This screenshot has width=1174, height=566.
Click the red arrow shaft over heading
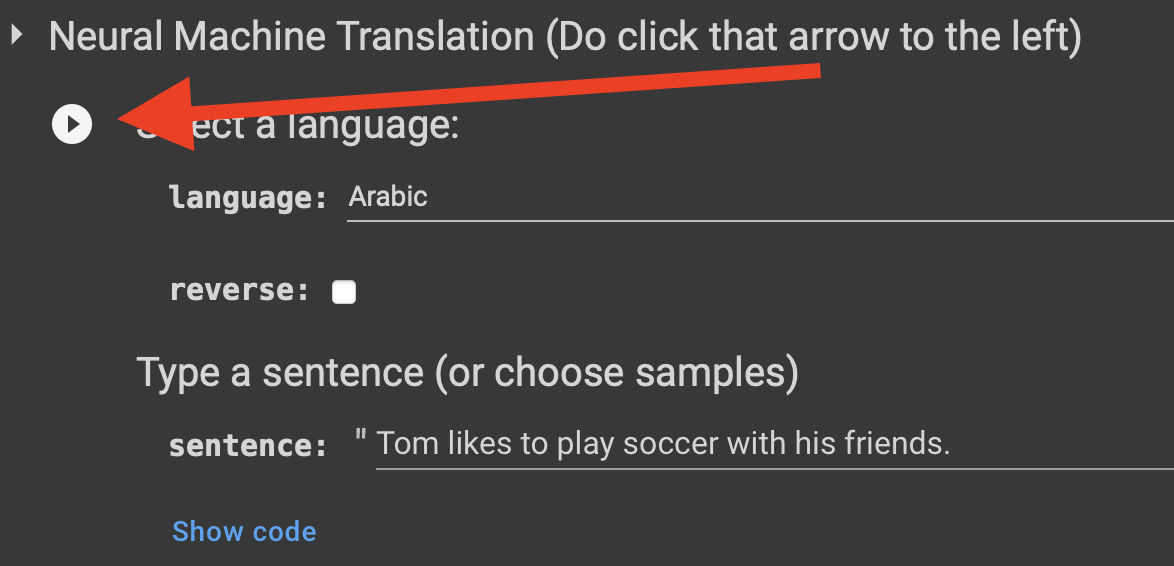509,88
